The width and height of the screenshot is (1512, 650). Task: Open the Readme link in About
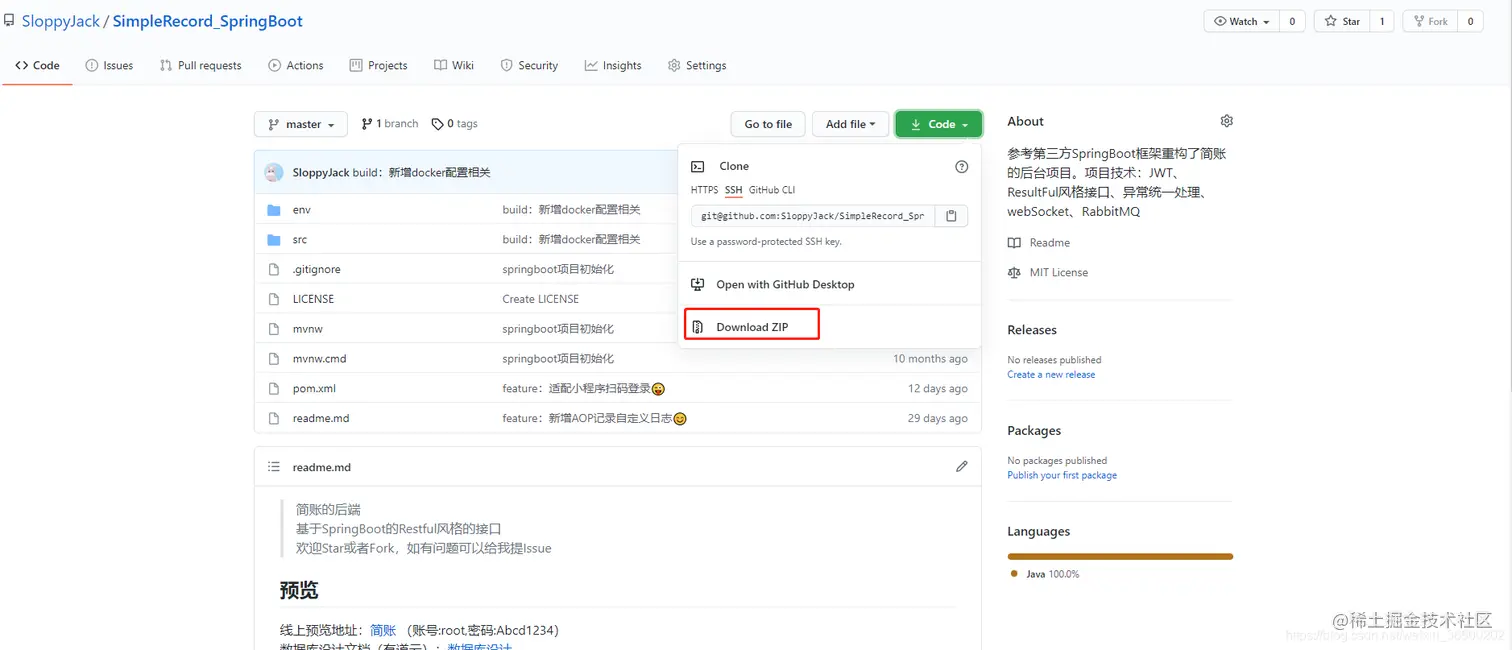1049,243
